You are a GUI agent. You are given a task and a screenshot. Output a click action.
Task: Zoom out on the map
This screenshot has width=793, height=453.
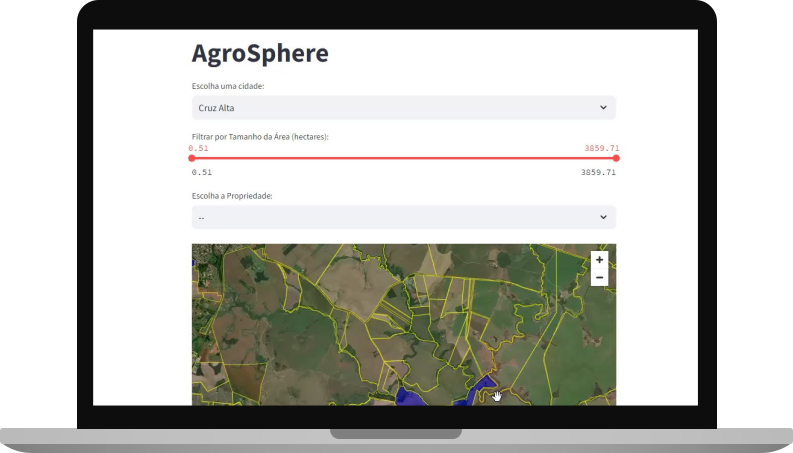[599, 277]
